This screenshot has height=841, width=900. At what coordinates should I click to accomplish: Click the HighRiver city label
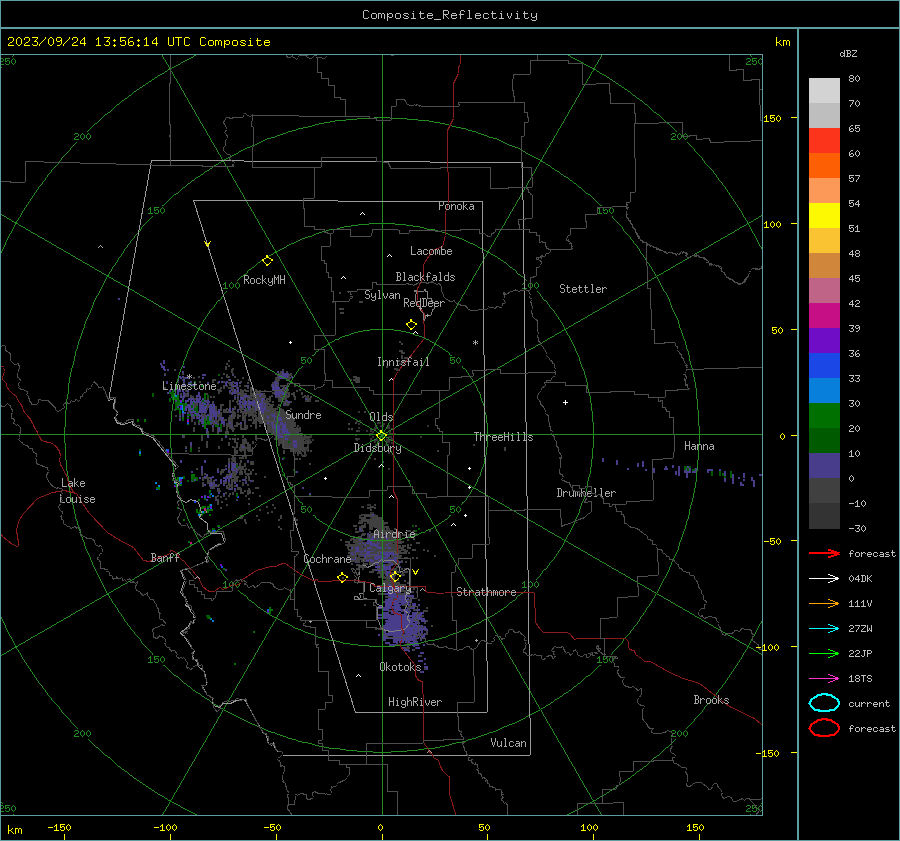click(415, 702)
